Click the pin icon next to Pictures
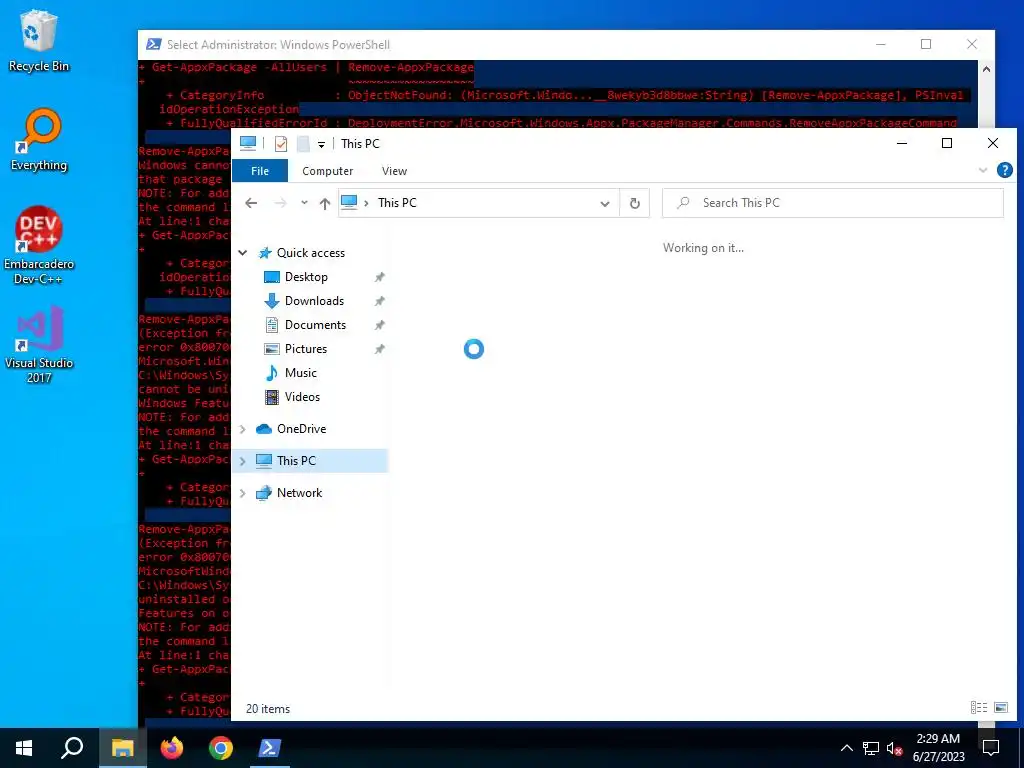Image resolution: width=1024 pixels, height=768 pixels. coord(379,349)
